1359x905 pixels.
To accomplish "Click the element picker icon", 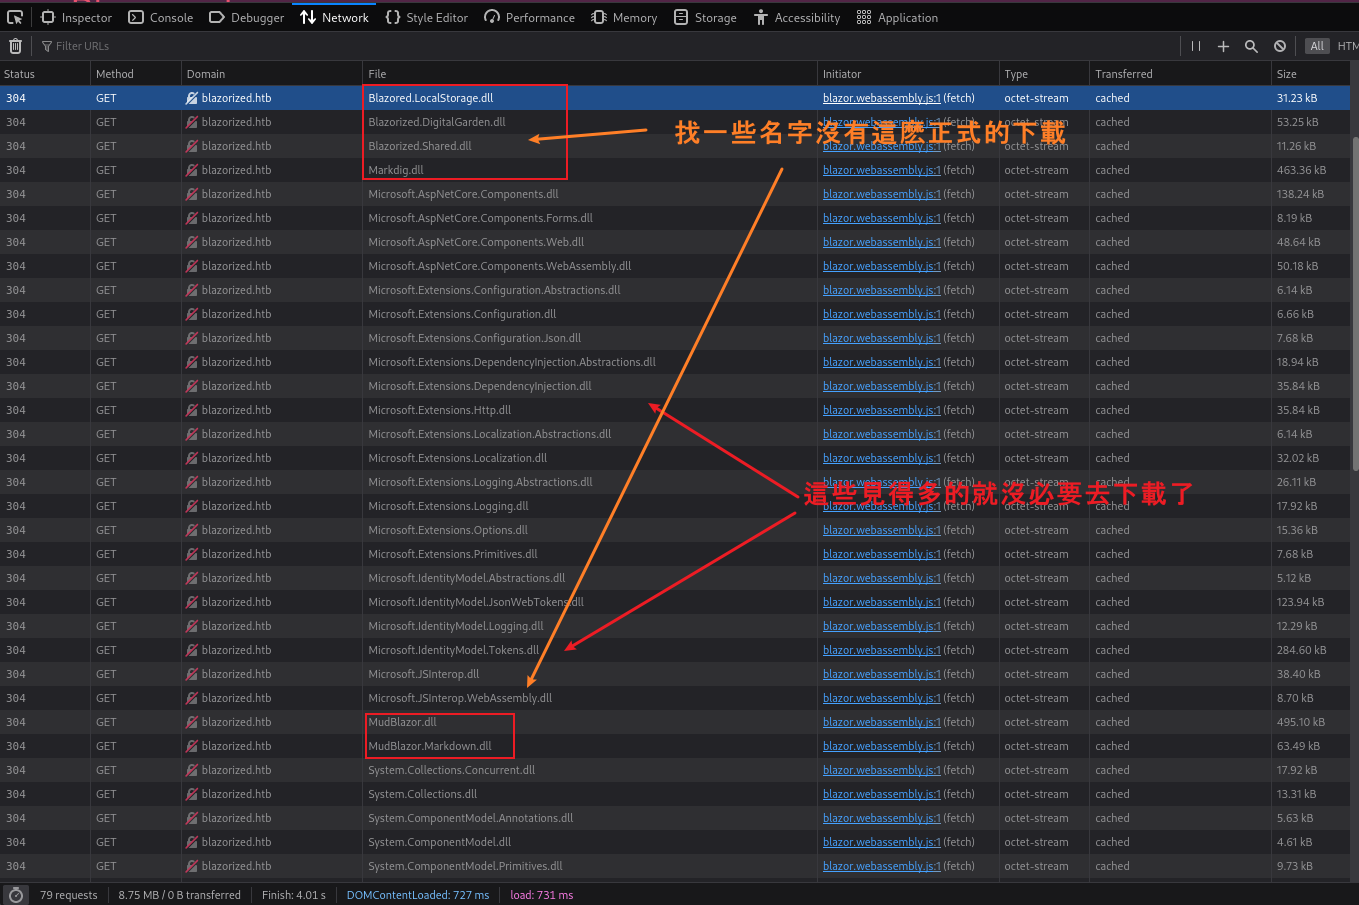I will click(15, 17).
